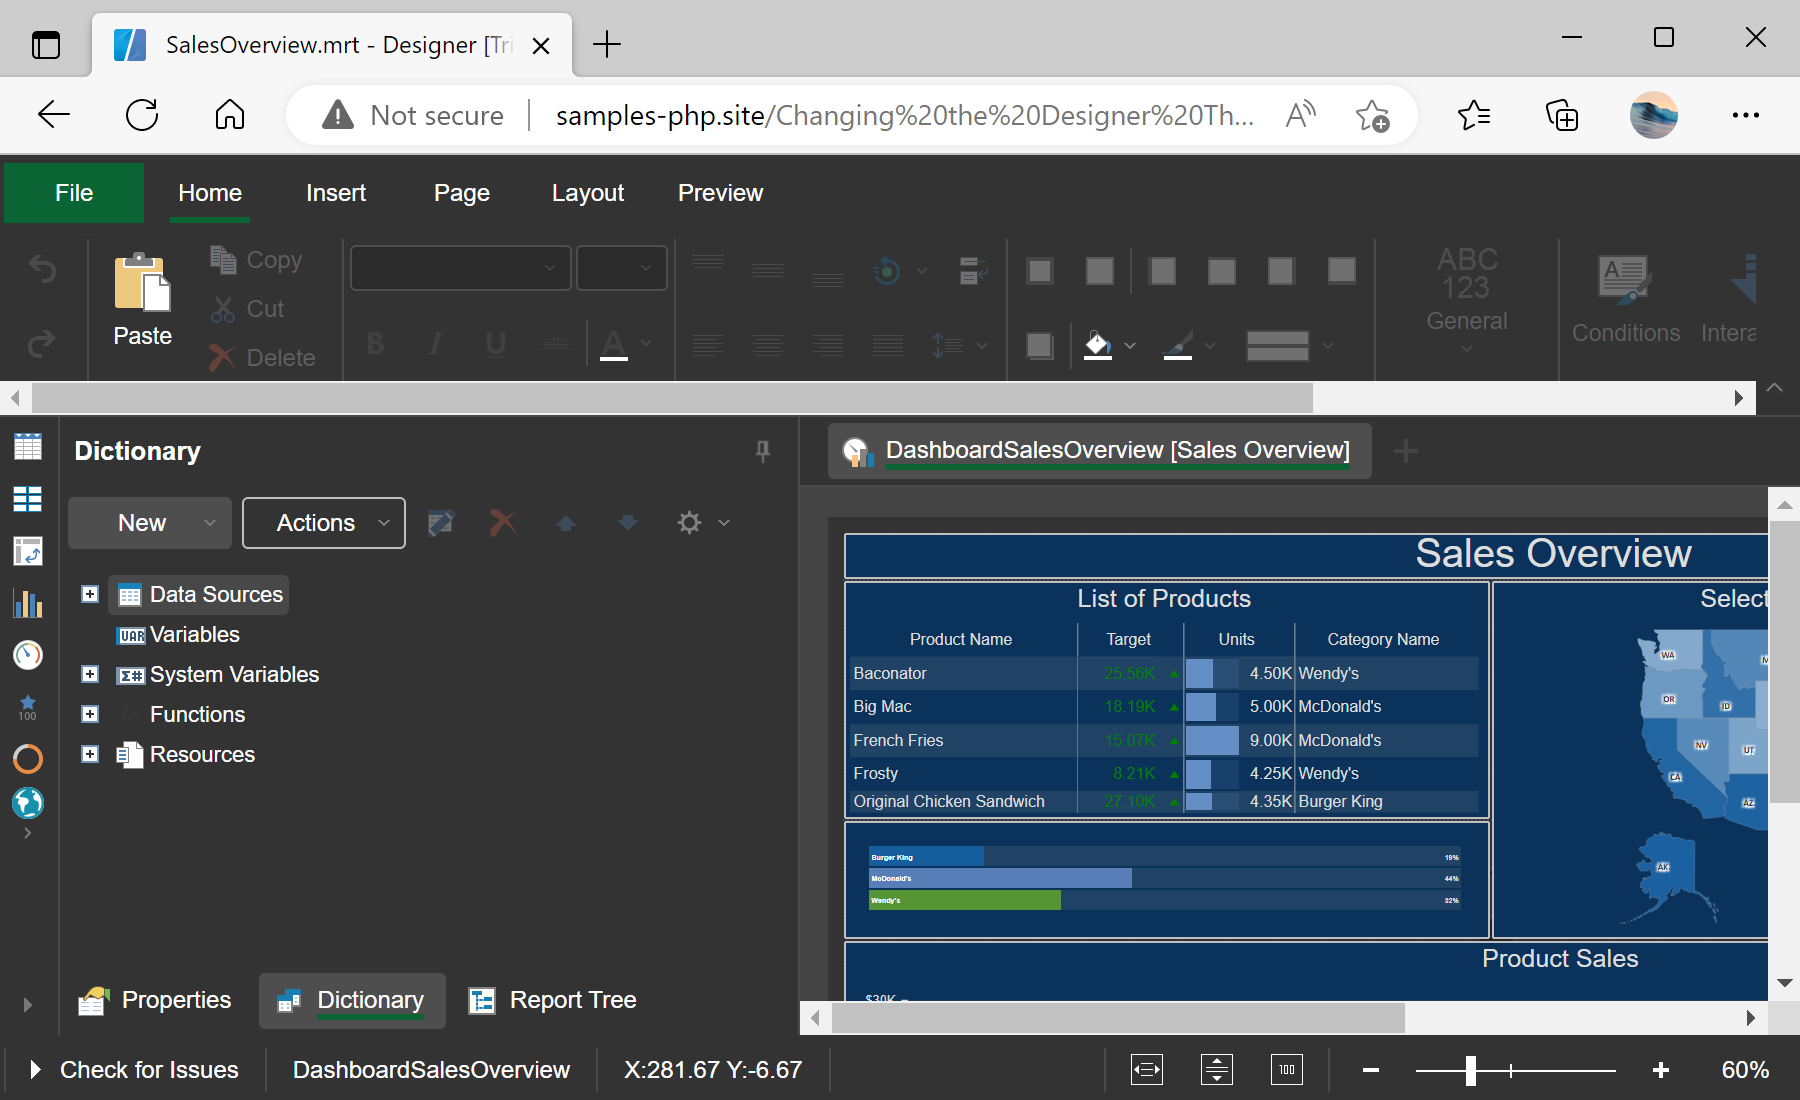Pin the Dictionary panel

point(763,451)
